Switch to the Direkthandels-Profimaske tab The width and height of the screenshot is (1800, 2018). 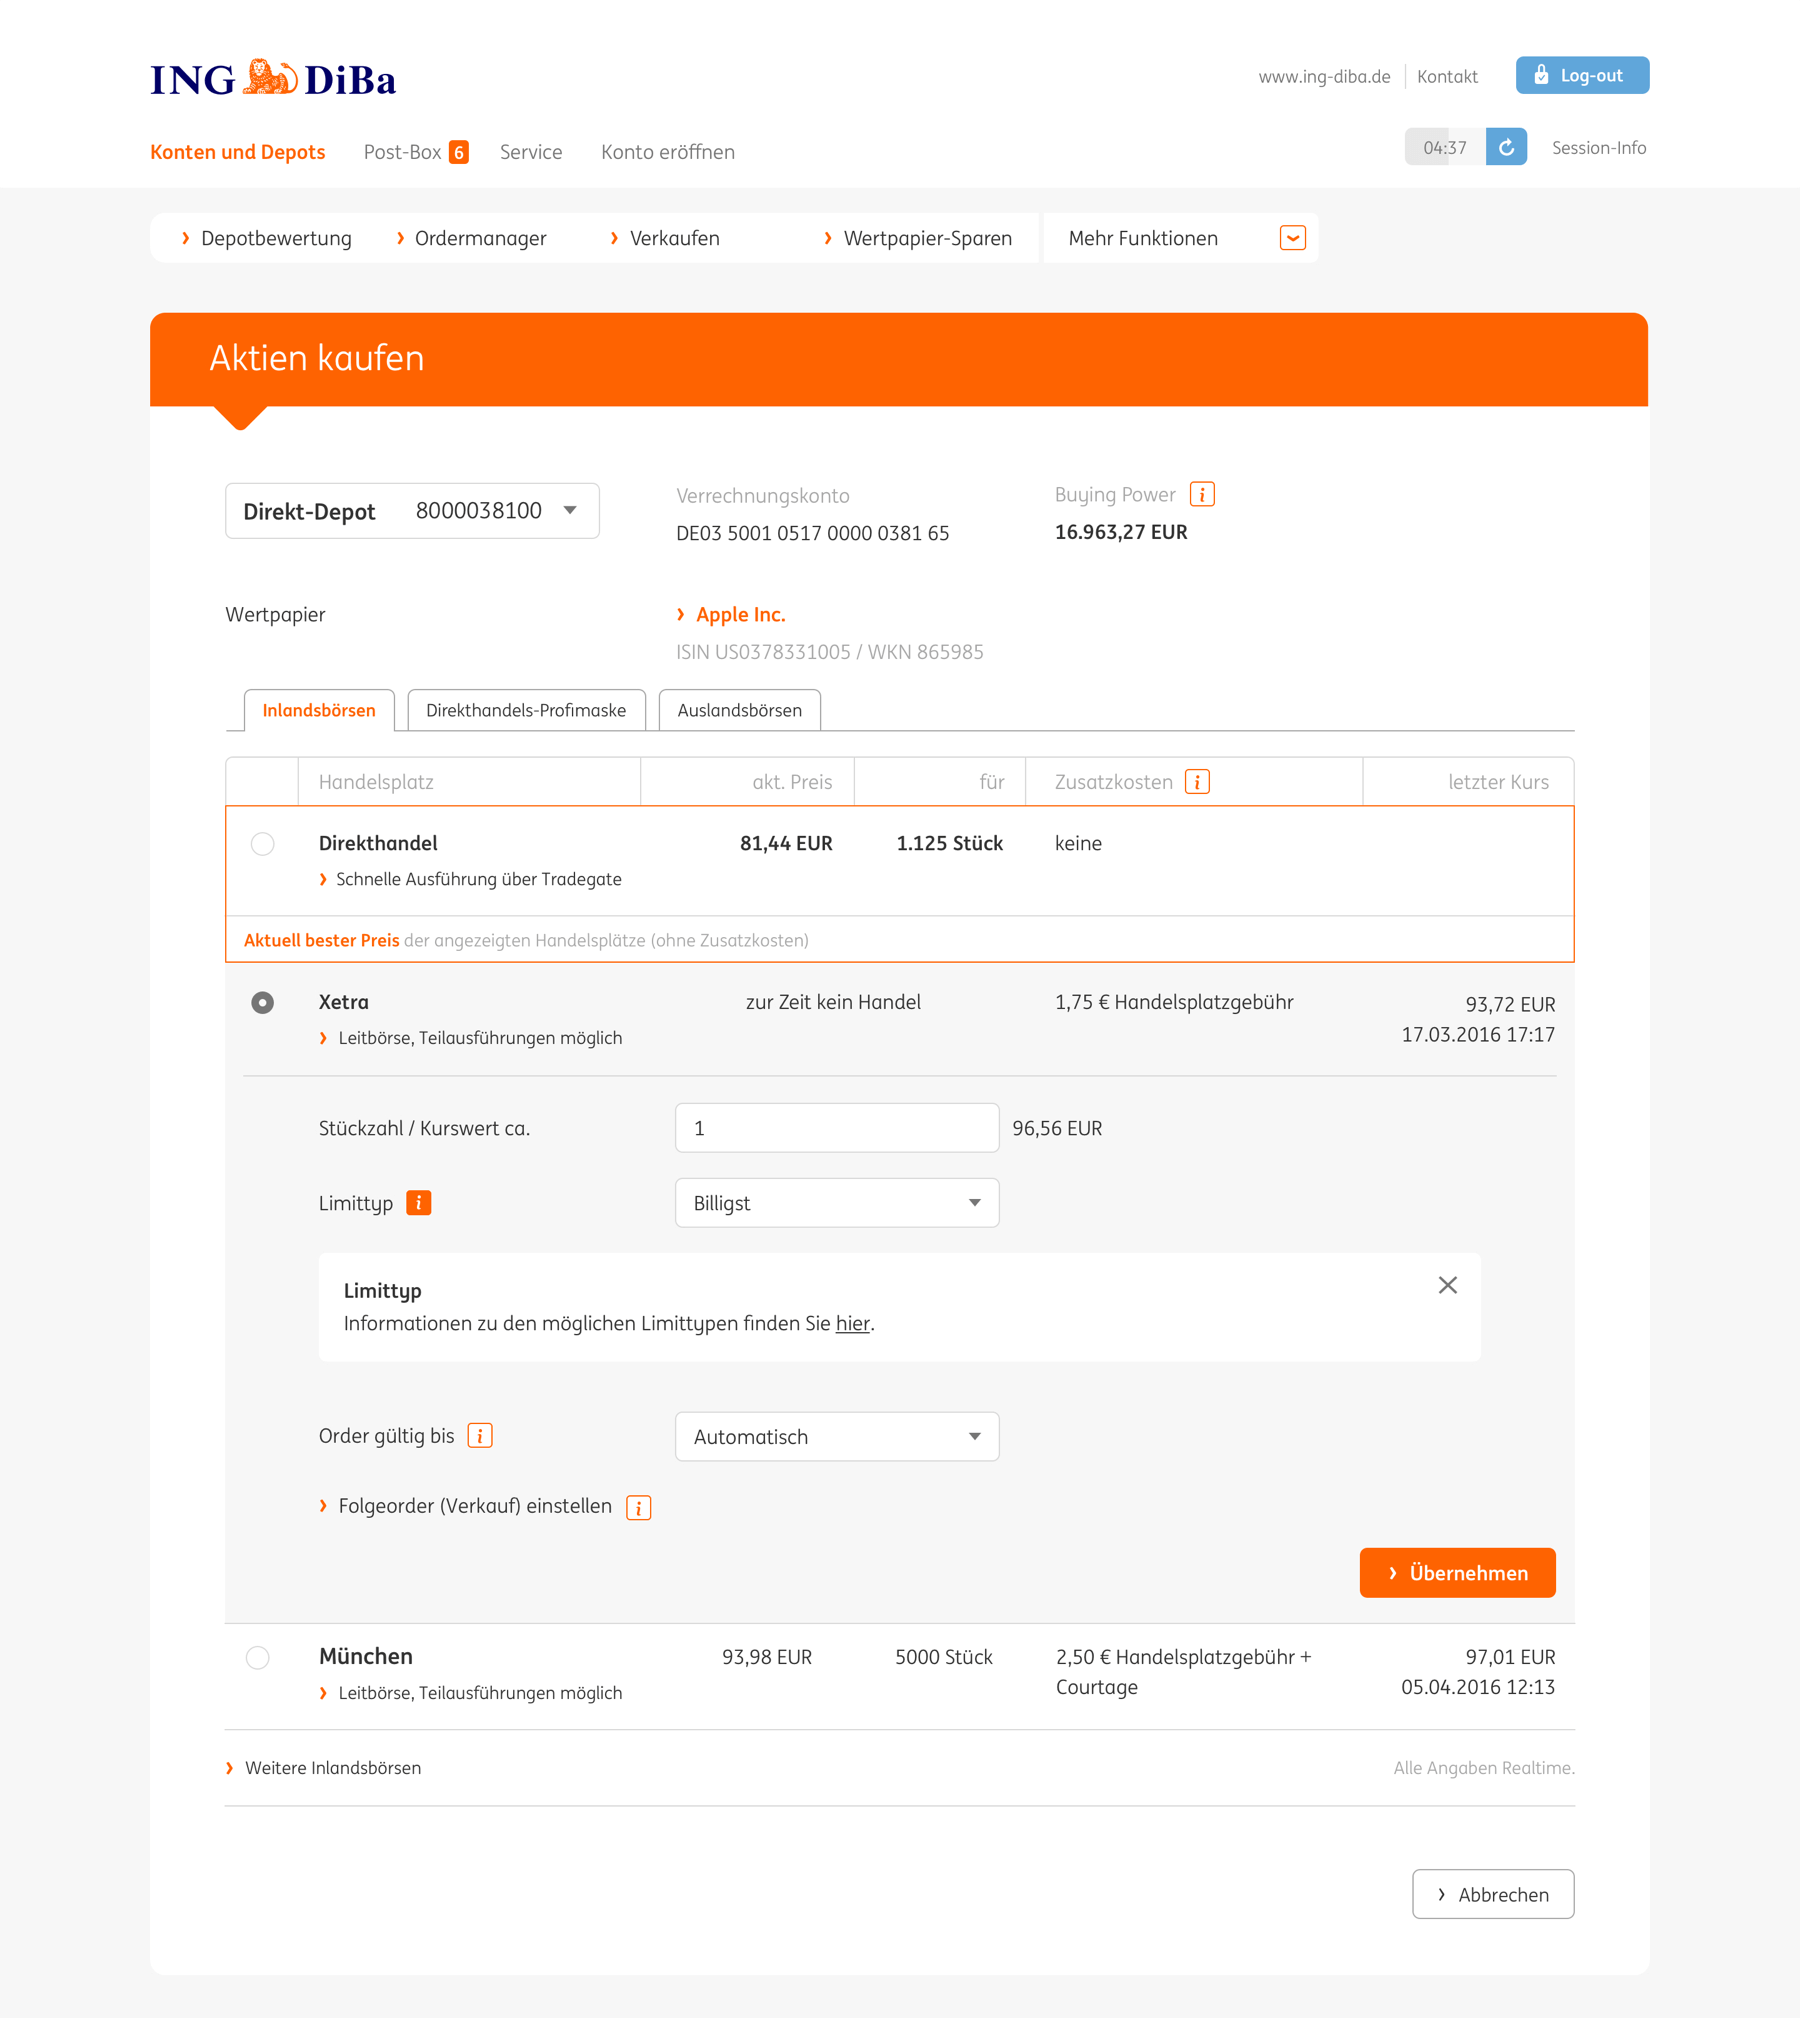(526, 710)
